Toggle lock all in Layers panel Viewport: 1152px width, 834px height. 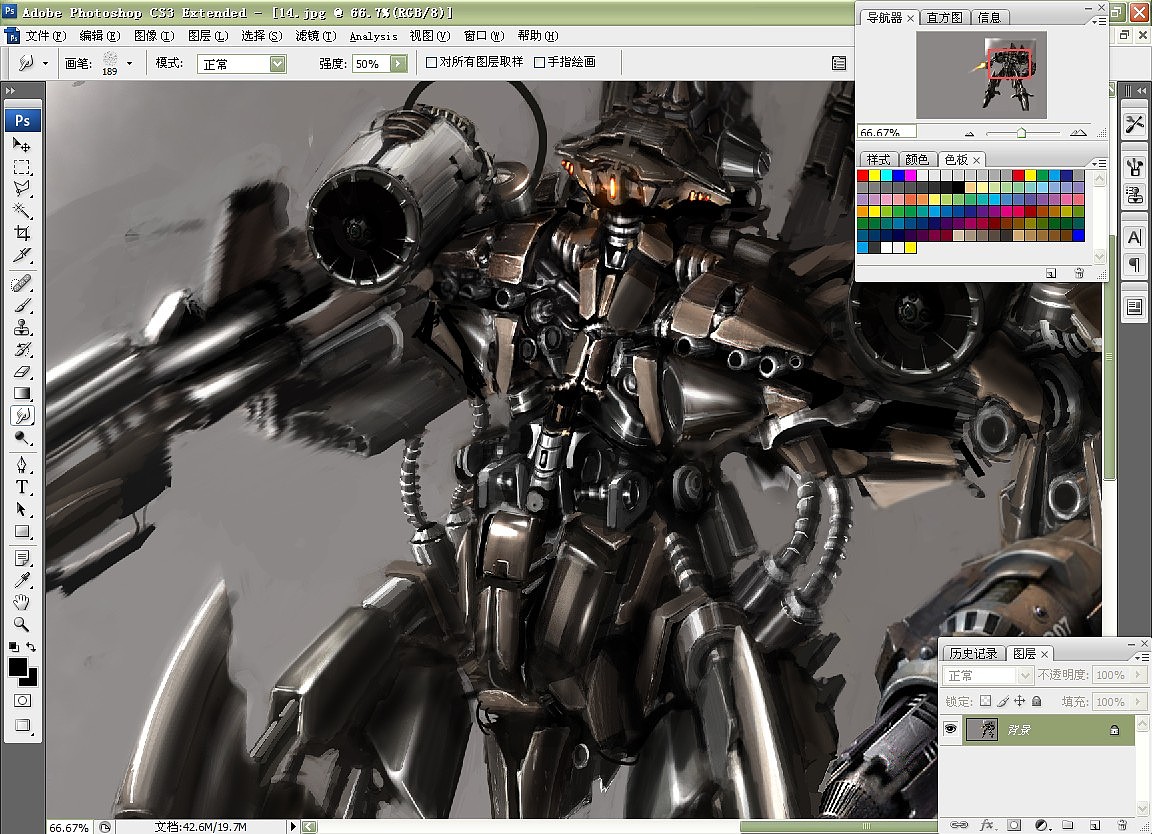tap(1036, 701)
